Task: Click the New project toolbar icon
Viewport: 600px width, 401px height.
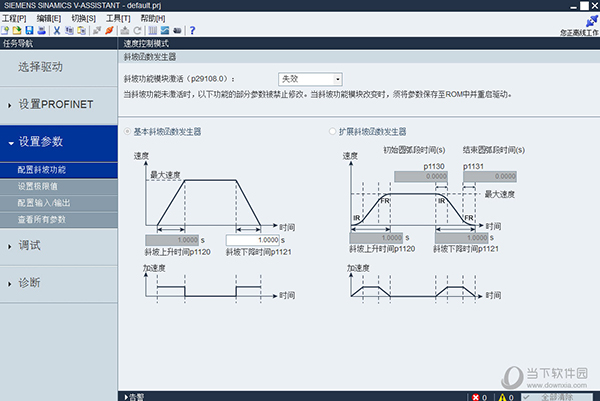Action: tap(5, 31)
